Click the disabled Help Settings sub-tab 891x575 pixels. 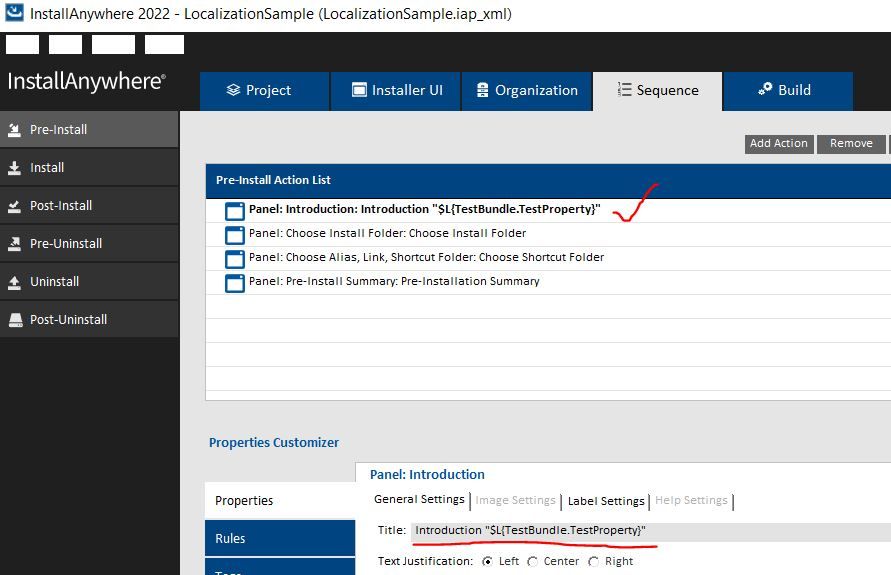(x=691, y=500)
